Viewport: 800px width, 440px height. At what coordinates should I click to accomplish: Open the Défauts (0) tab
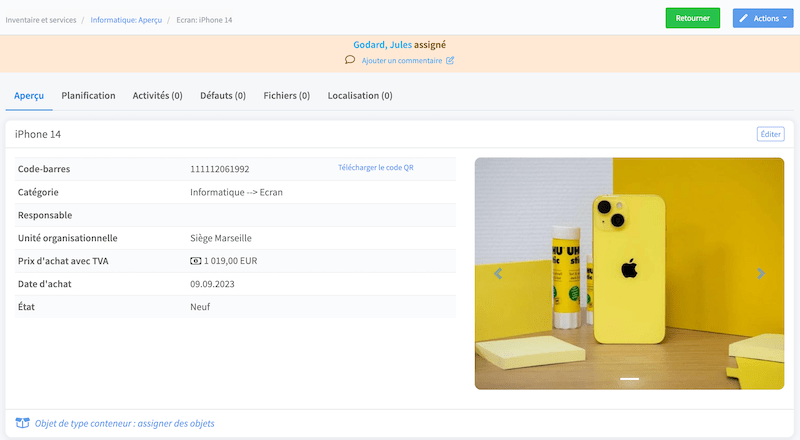tap(223, 95)
